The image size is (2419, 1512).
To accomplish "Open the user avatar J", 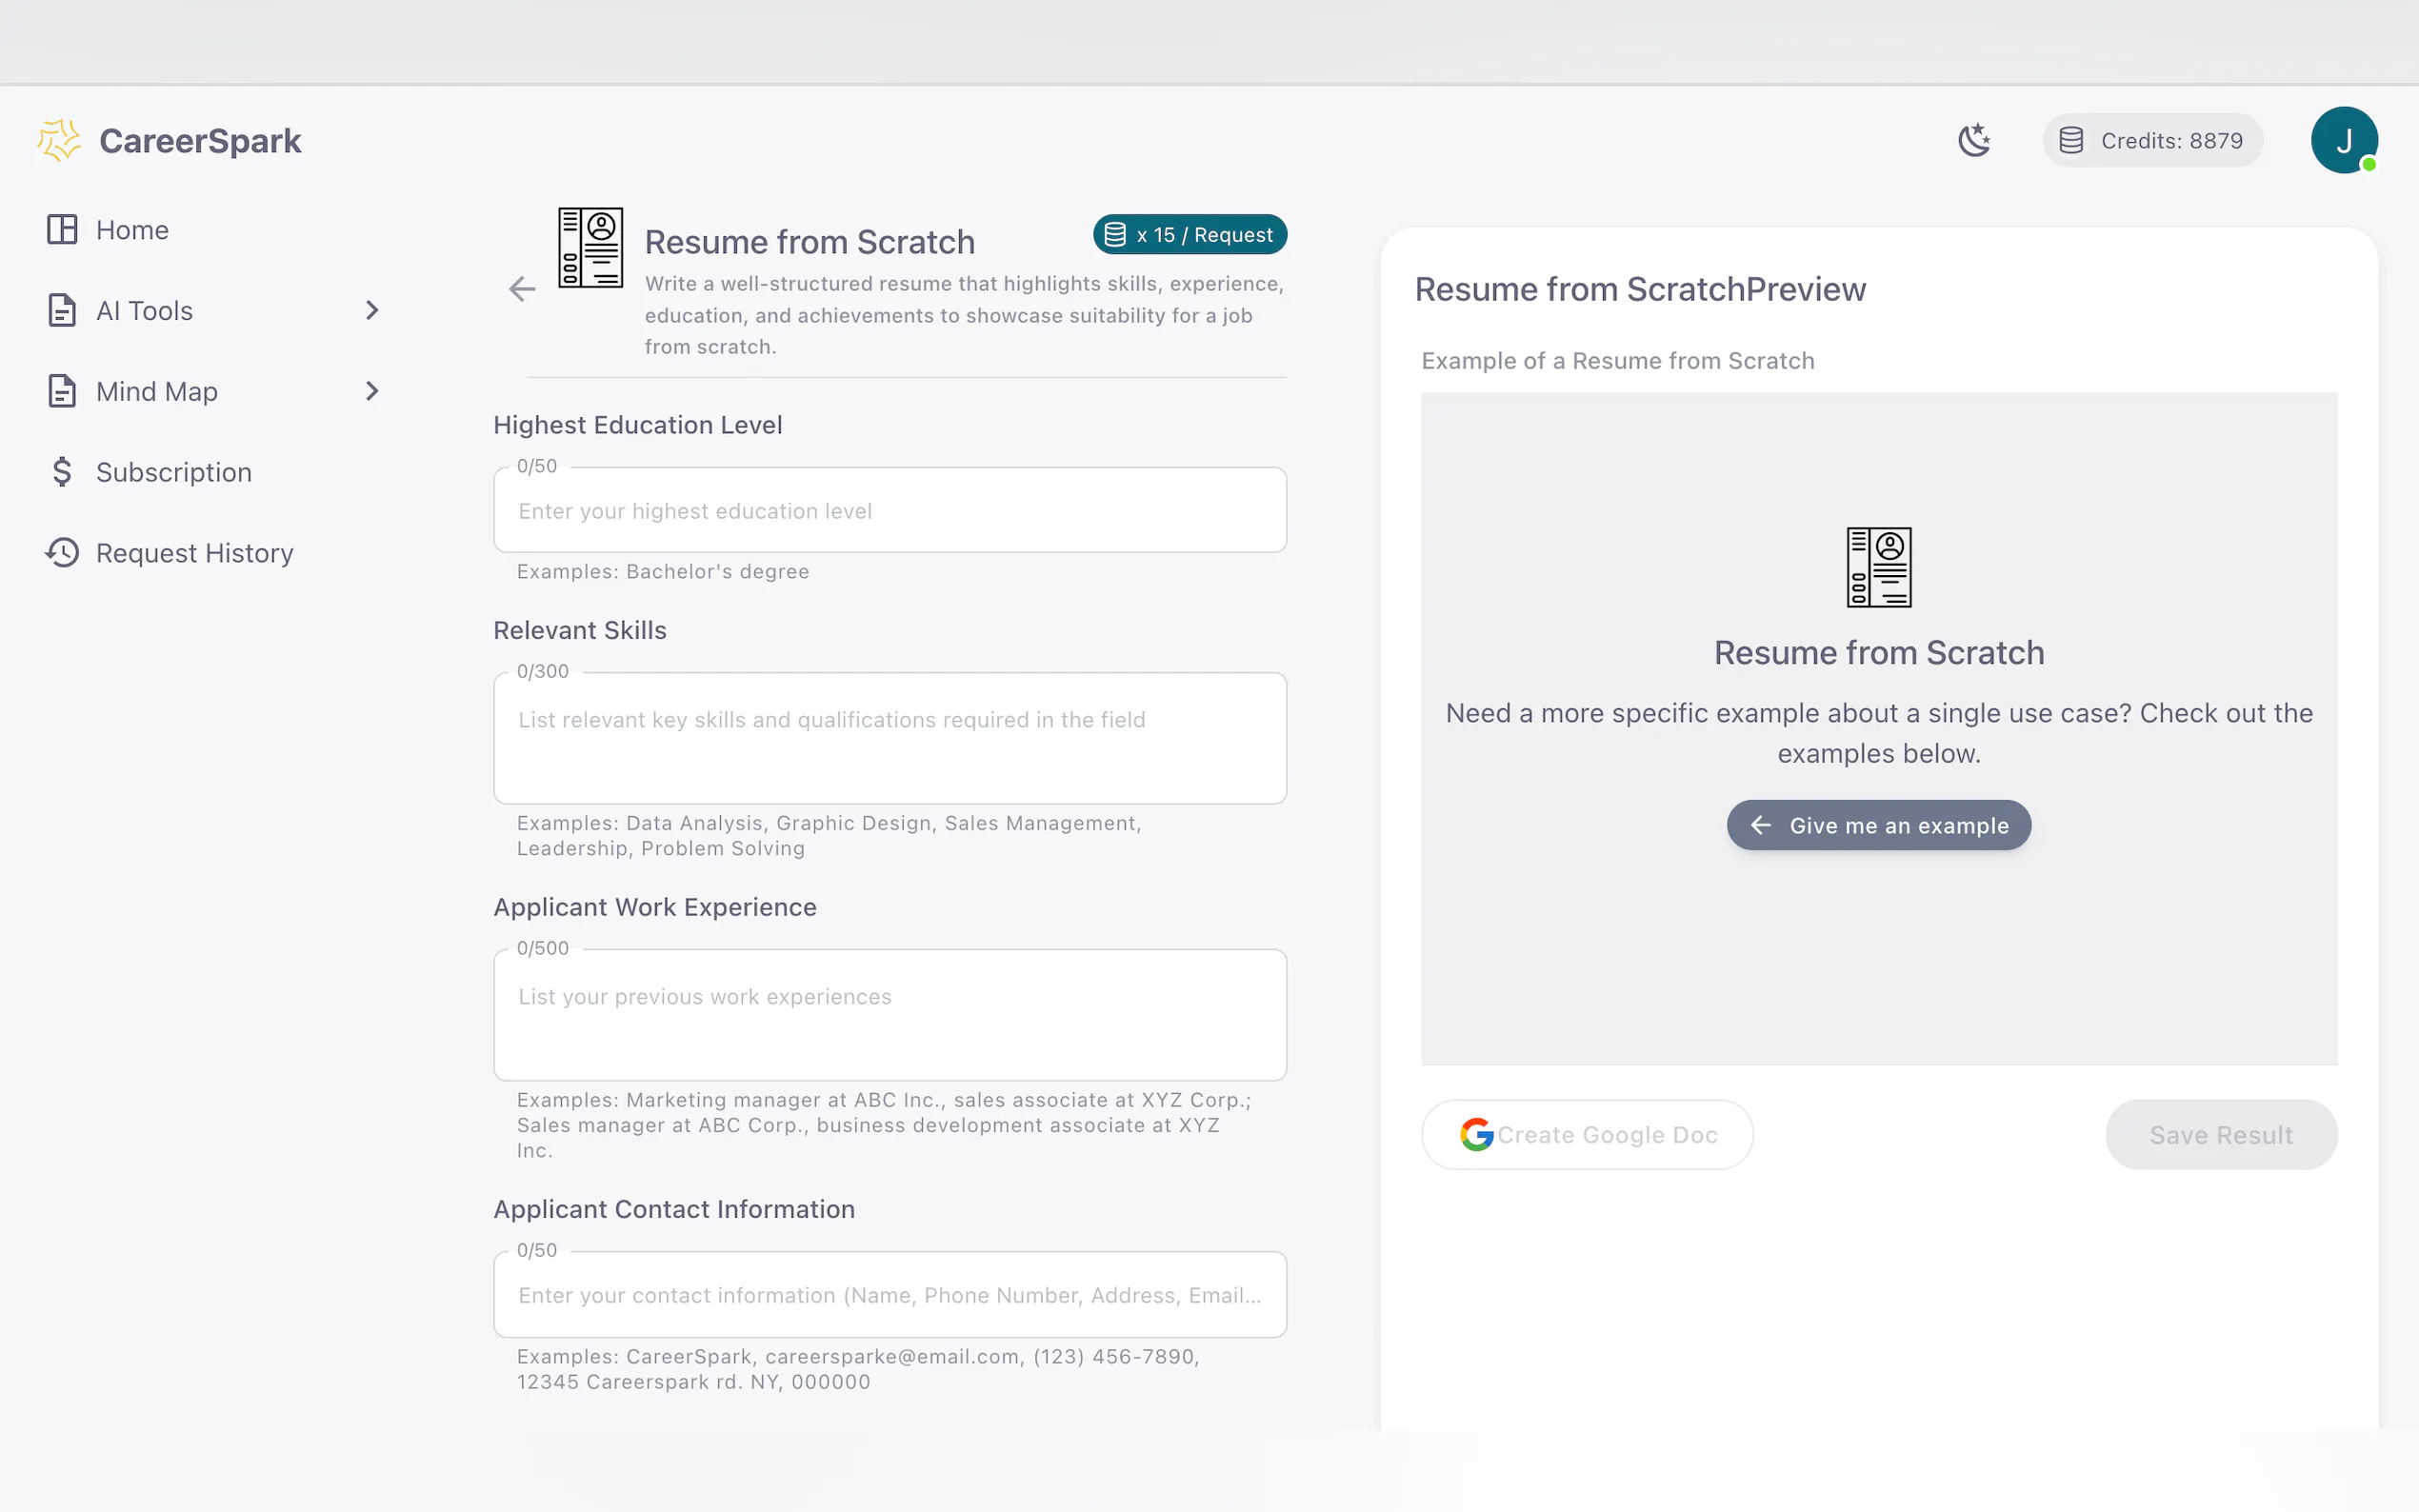I will tap(2343, 140).
